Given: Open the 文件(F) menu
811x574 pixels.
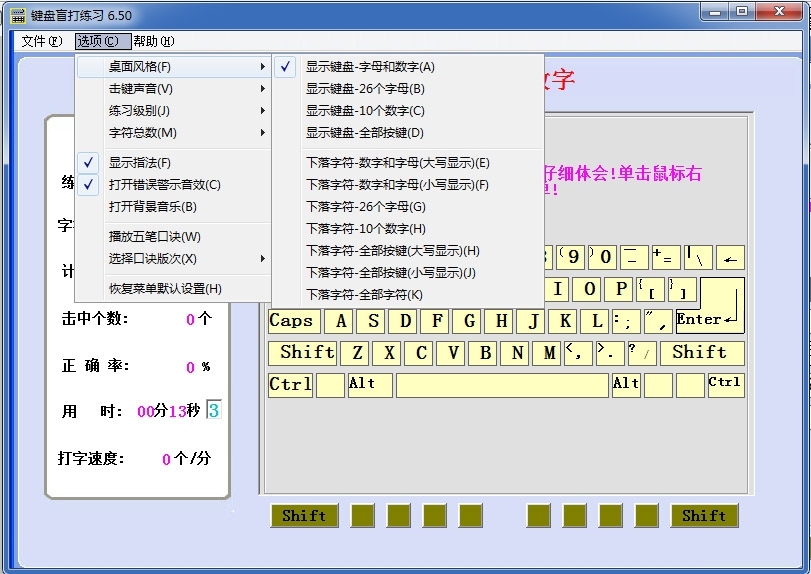Looking at the screenshot, I should [41, 41].
